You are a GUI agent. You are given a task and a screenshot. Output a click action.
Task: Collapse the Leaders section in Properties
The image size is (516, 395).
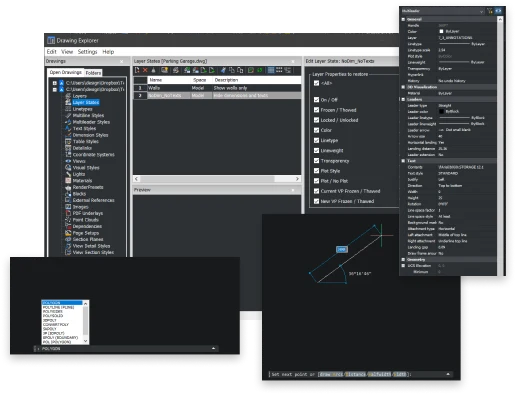coord(403,99)
